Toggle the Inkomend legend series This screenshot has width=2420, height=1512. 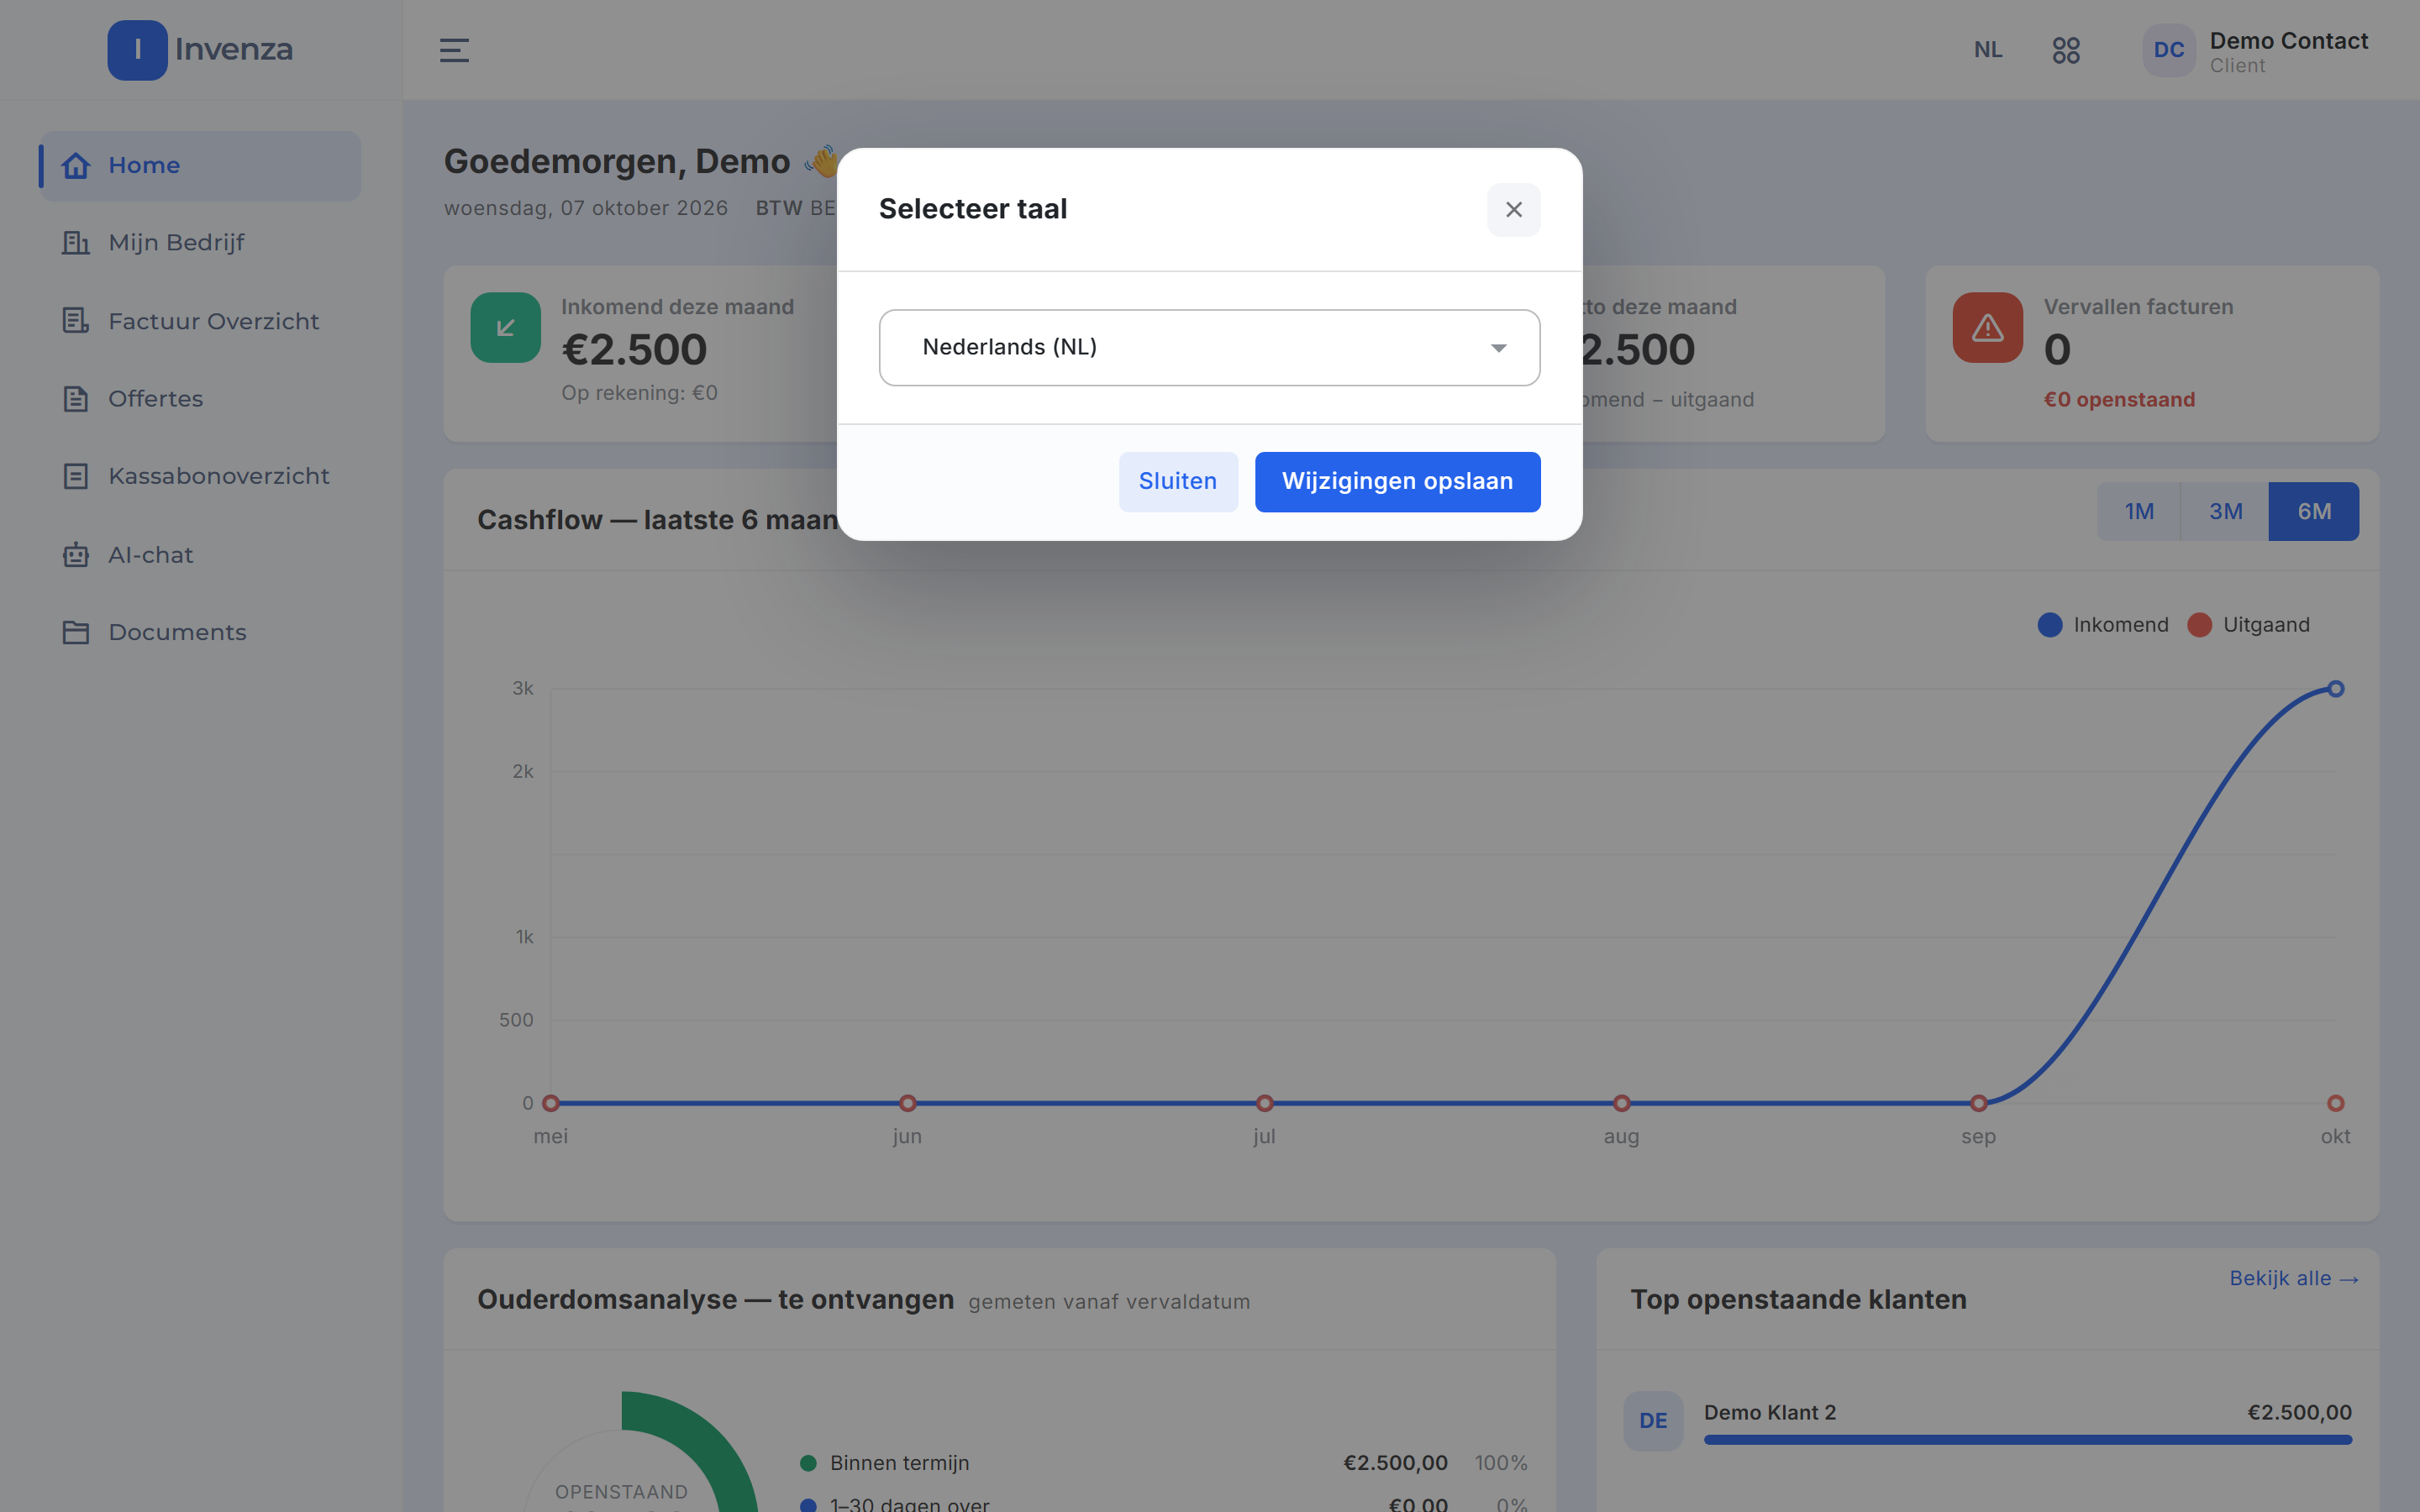point(2103,625)
